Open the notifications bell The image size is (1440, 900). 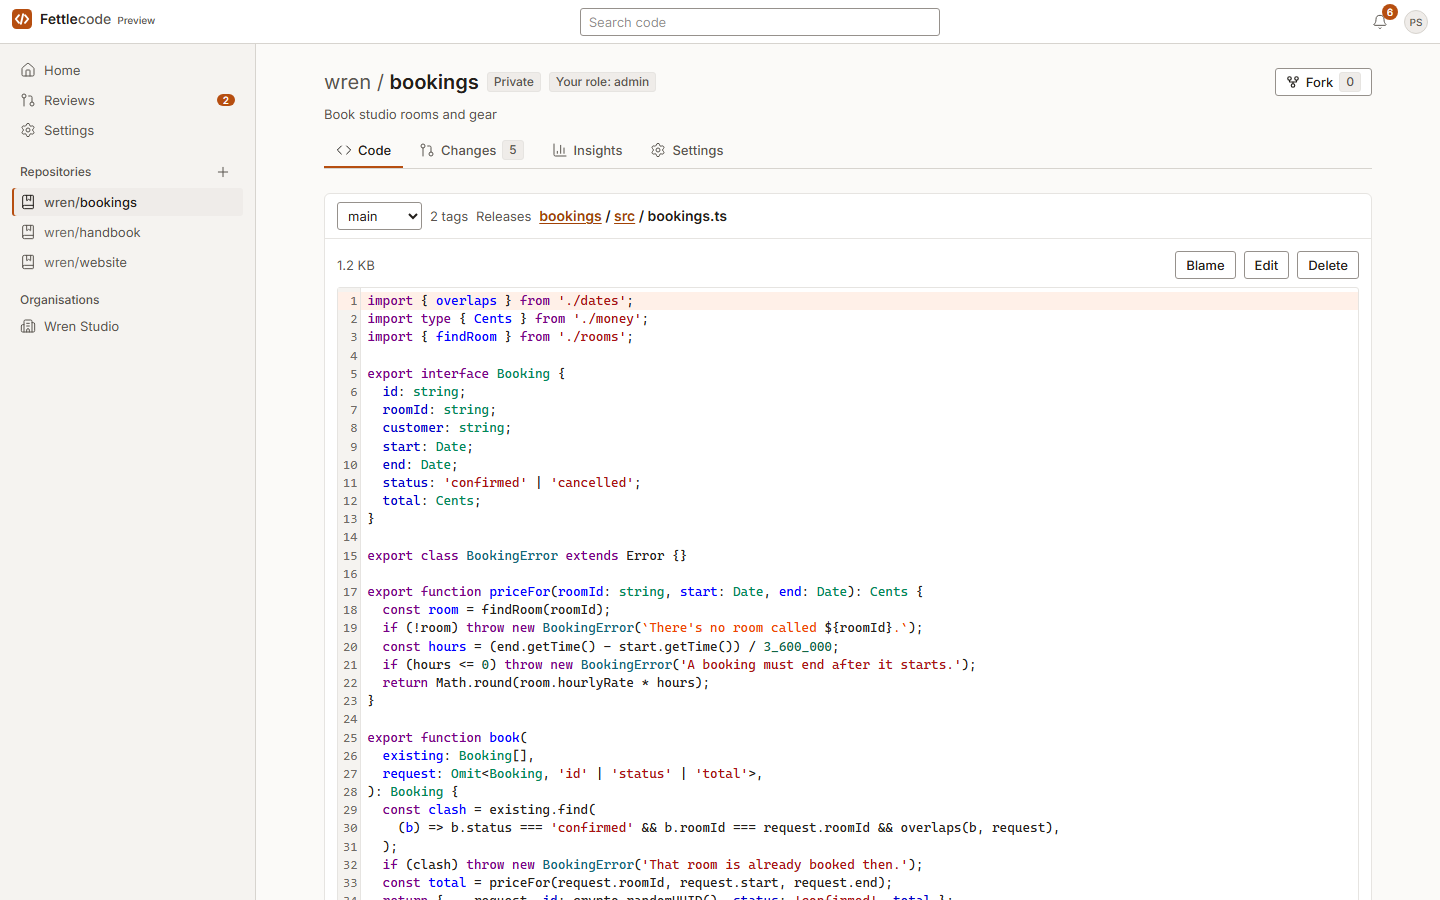[1380, 21]
